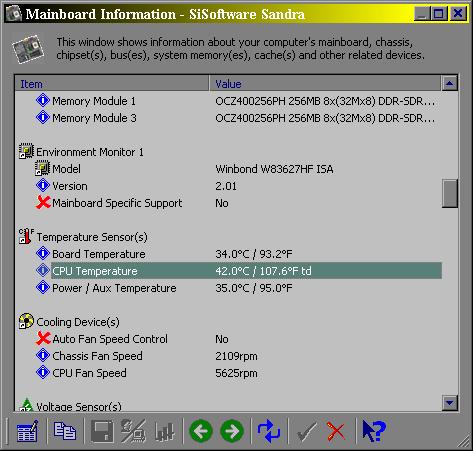Click the scrollbar up arrow
Image resolution: width=473 pixels, height=451 pixels.
(449, 83)
